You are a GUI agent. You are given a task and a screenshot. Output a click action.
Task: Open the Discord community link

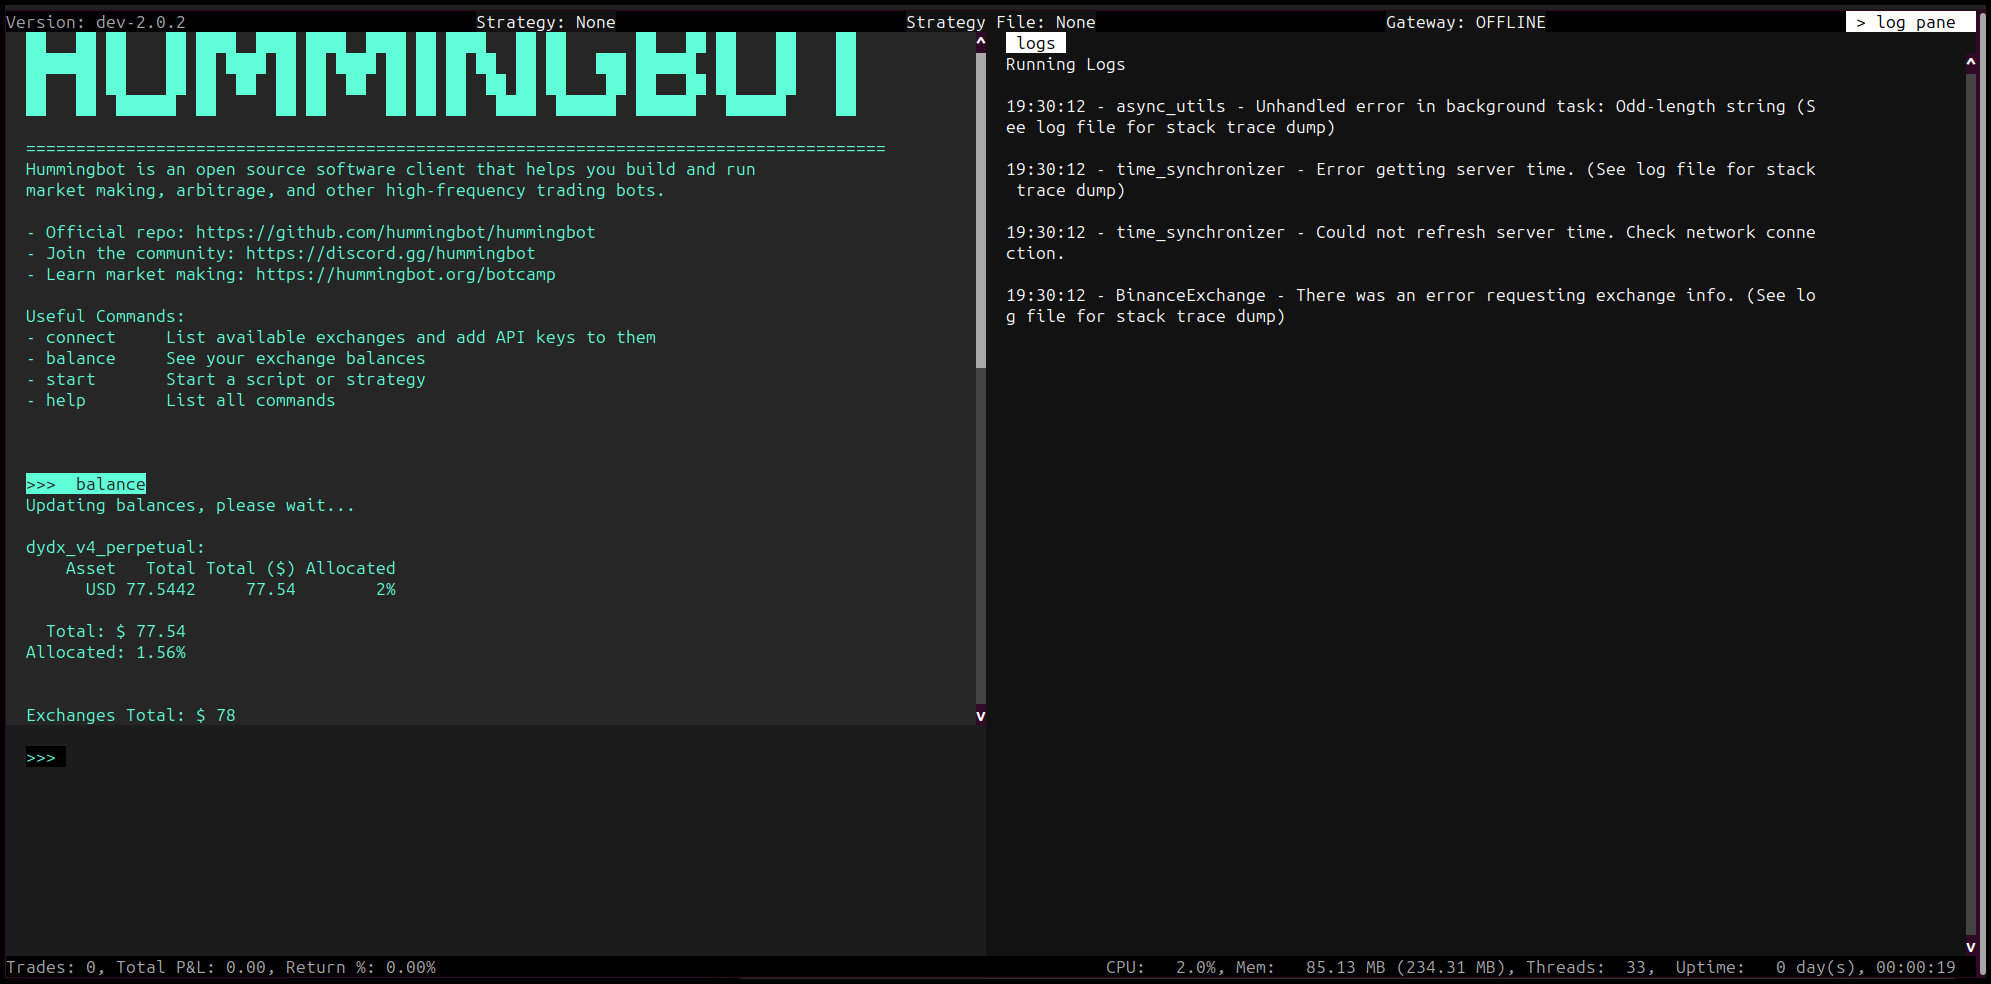pos(390,253)
